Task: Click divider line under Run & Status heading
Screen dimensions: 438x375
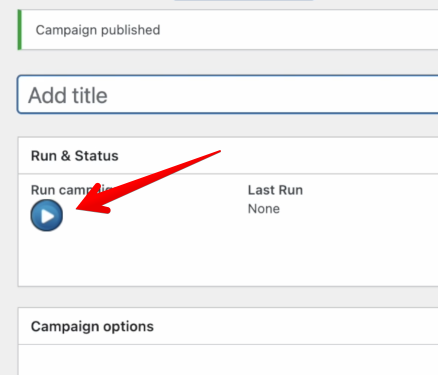Action: tap(228, 174)
